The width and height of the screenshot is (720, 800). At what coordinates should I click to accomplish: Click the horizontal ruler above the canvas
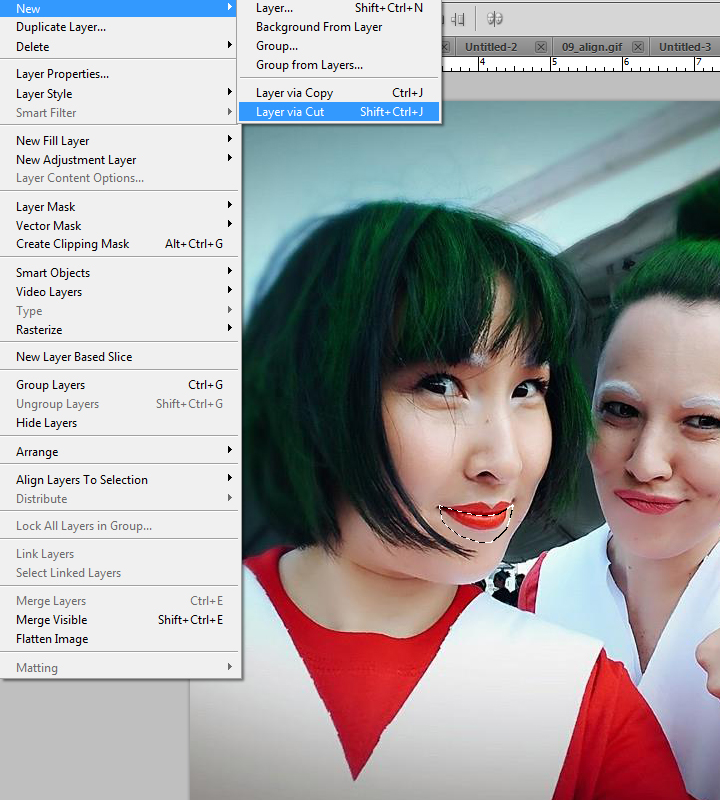click(x=581, y=64)
